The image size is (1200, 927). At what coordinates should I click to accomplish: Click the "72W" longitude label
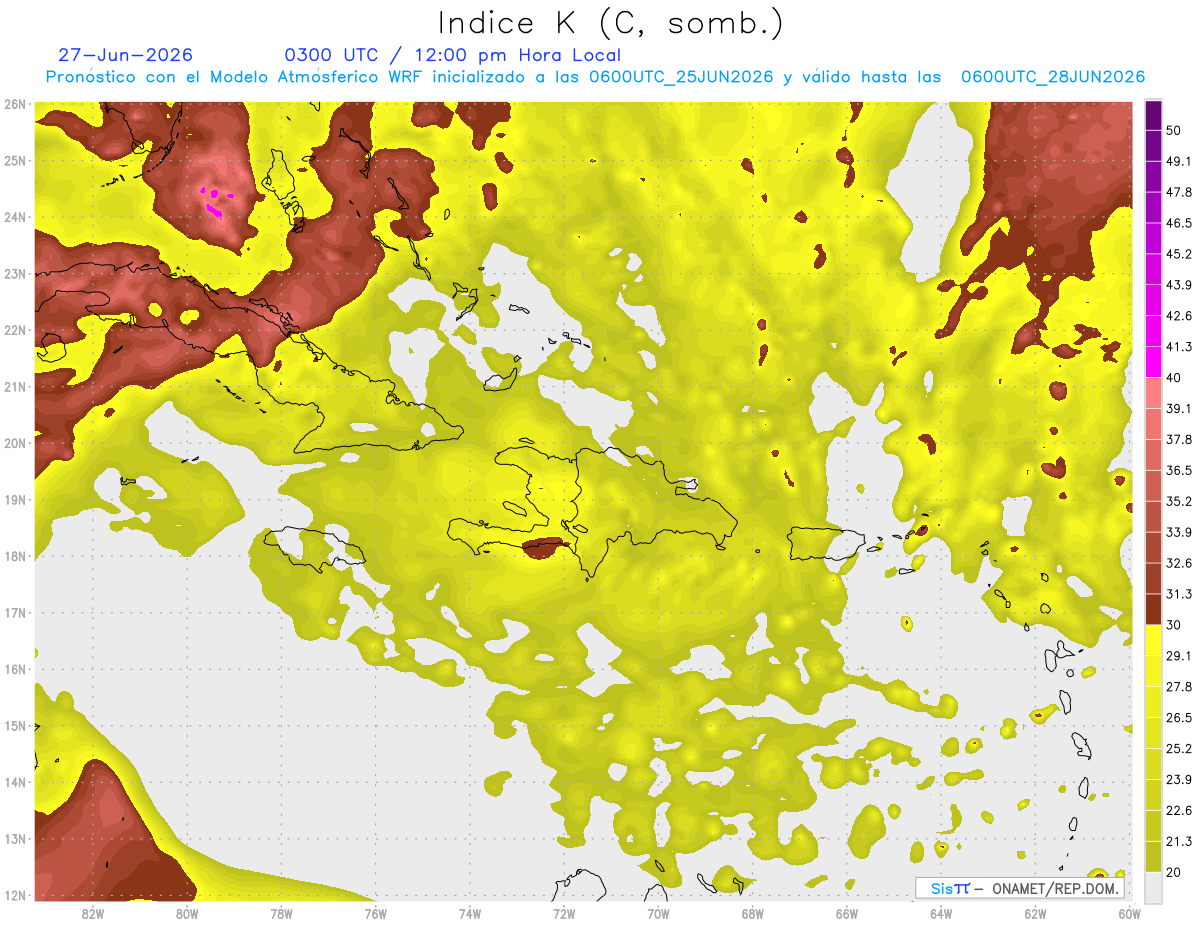click(x=564, y=914)
